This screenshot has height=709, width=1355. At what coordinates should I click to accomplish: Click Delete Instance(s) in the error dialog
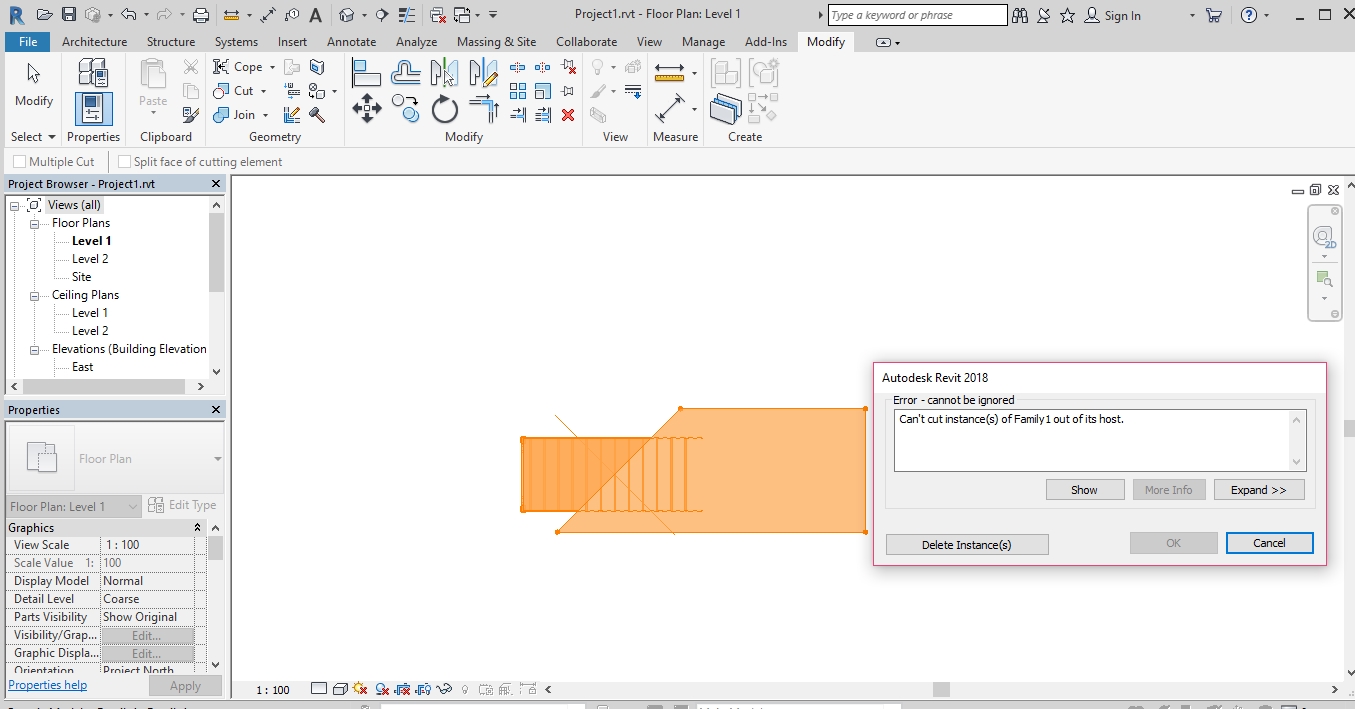[x=966, y=544]
